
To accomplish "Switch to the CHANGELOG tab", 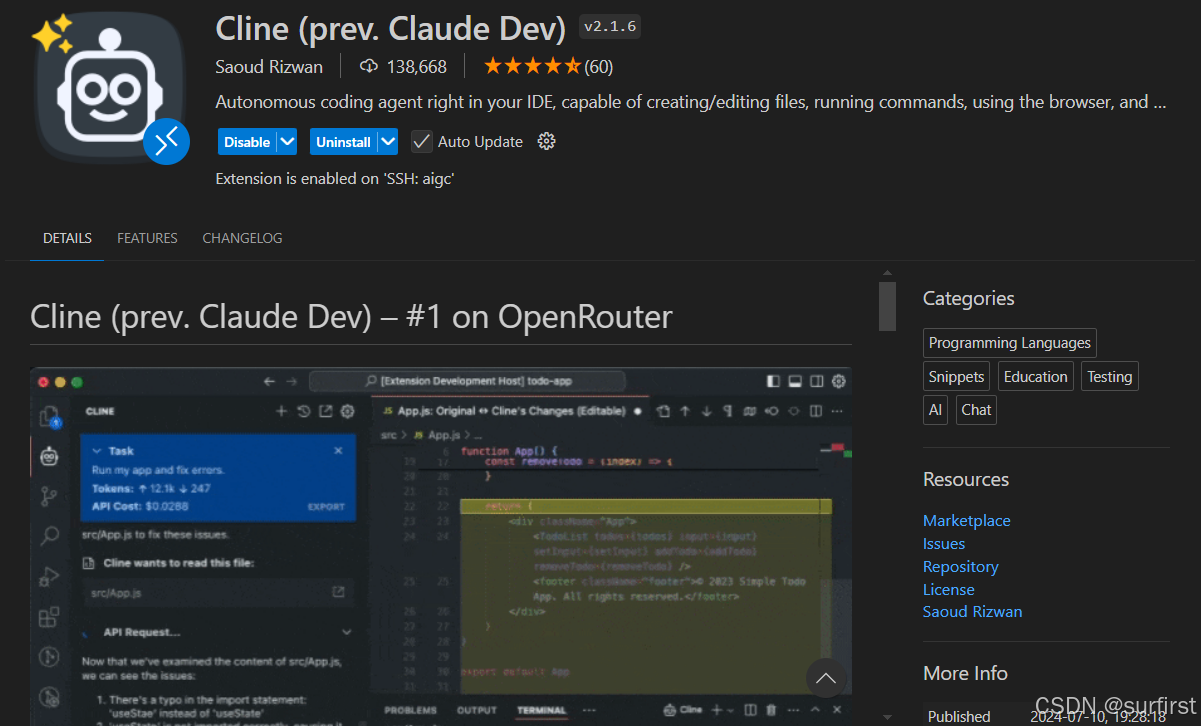I will pos(242,238).
